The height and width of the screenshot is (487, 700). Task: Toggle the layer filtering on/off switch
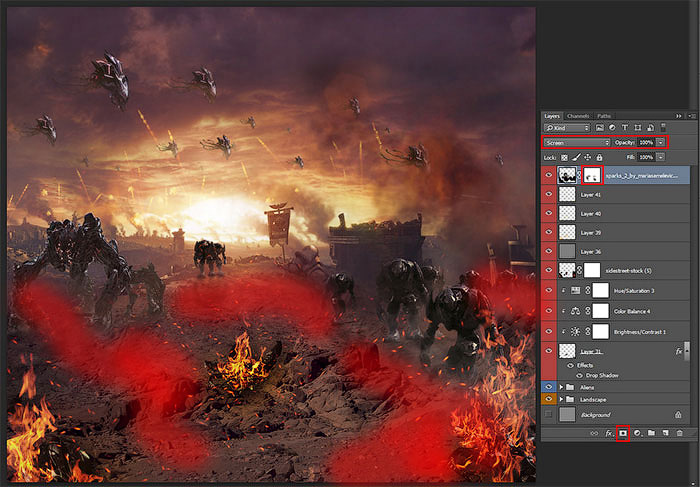point(663,128)
